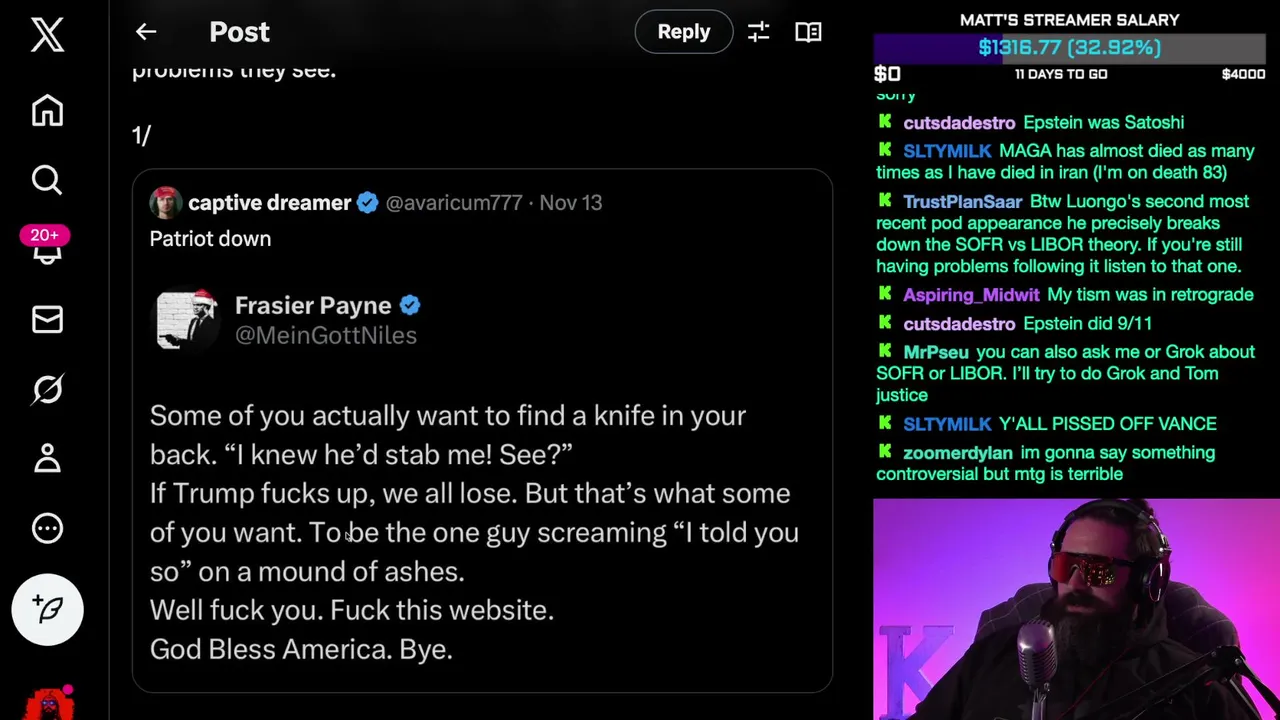
Task: Open Grok icon in sidebar
Action: pos(47,389)
